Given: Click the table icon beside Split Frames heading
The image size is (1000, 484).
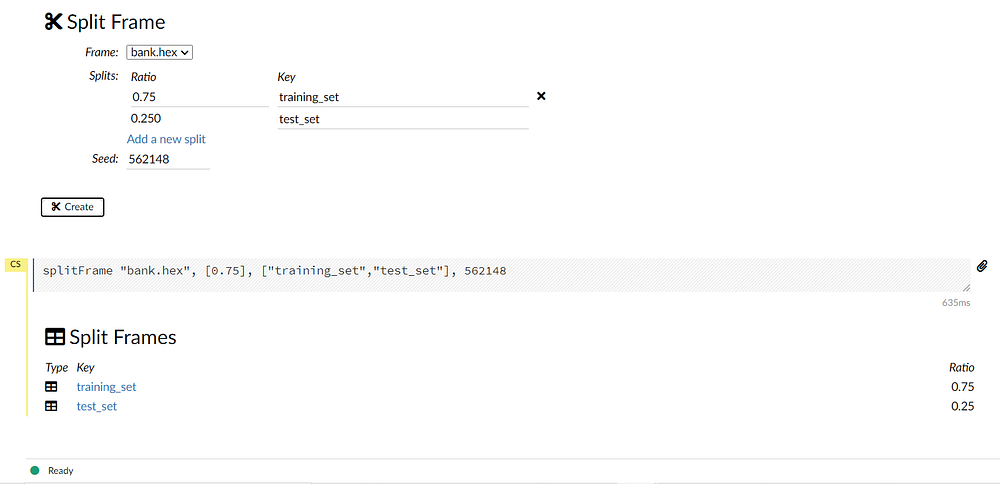Looking at the screenshot, I should point(55,338).
